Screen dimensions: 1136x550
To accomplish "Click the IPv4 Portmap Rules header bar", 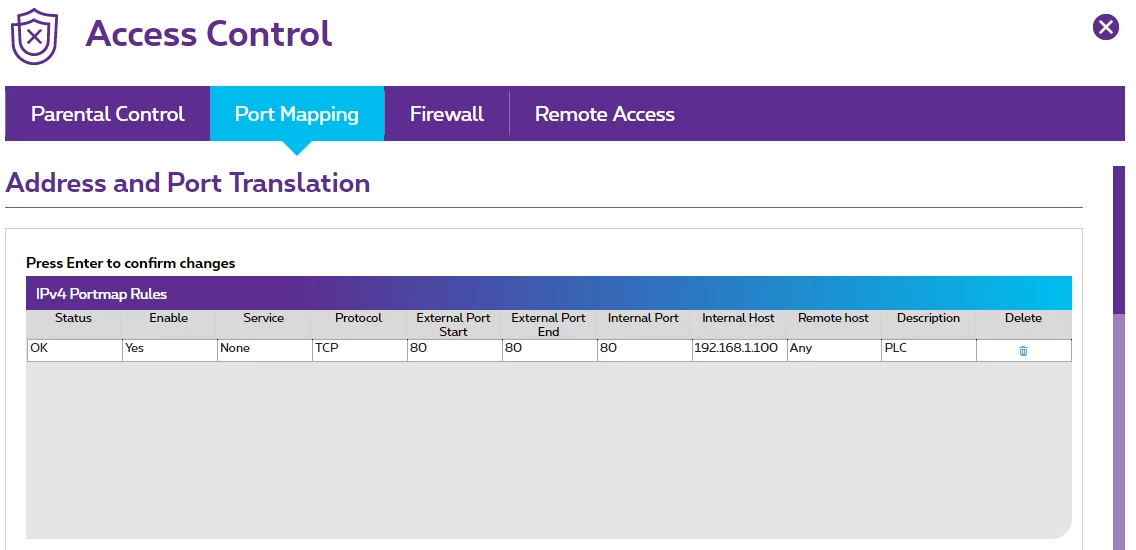I will tap(548, 294).
